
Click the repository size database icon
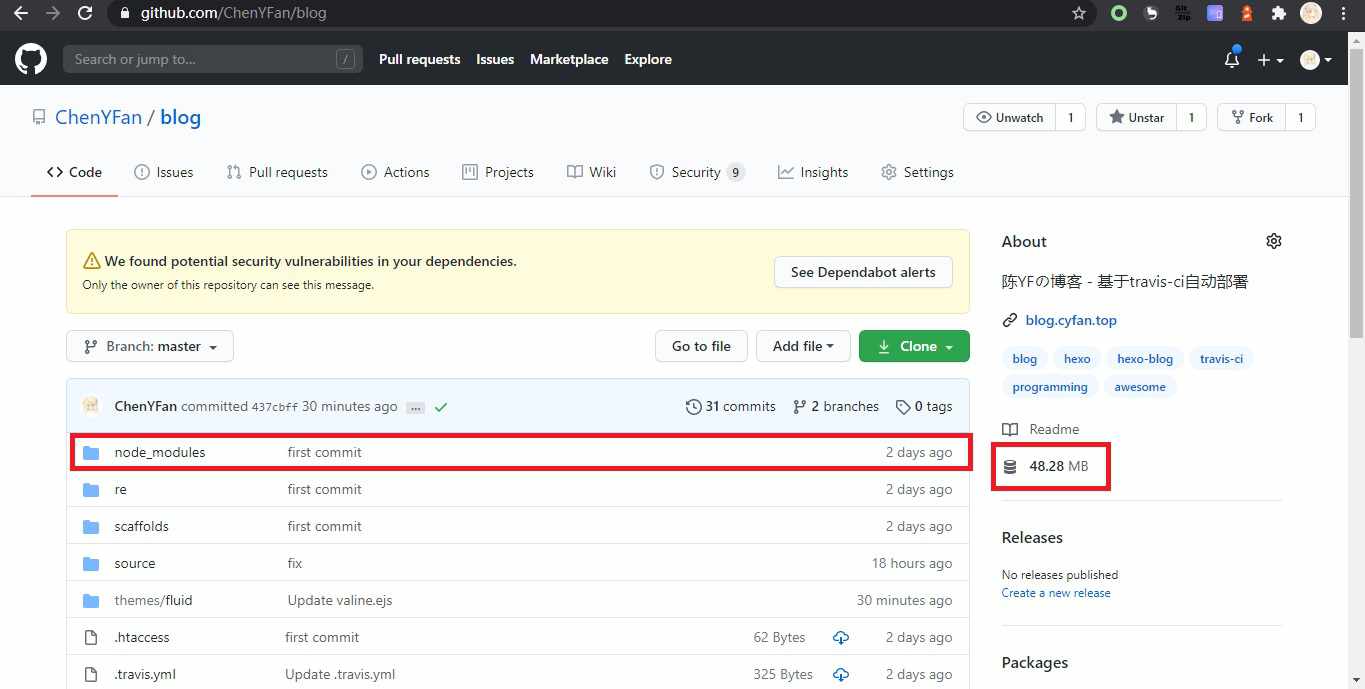coord(1010,467)
